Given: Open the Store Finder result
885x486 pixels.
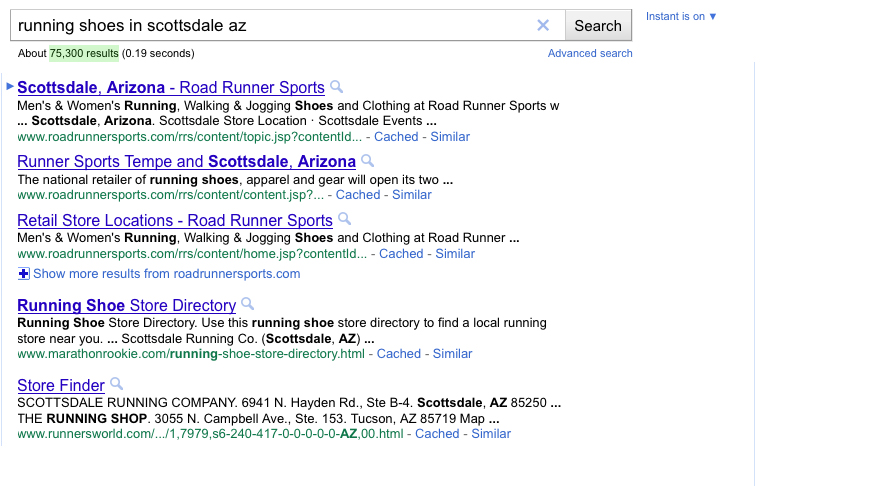Looking at the screenshot, I should [61, 386].
